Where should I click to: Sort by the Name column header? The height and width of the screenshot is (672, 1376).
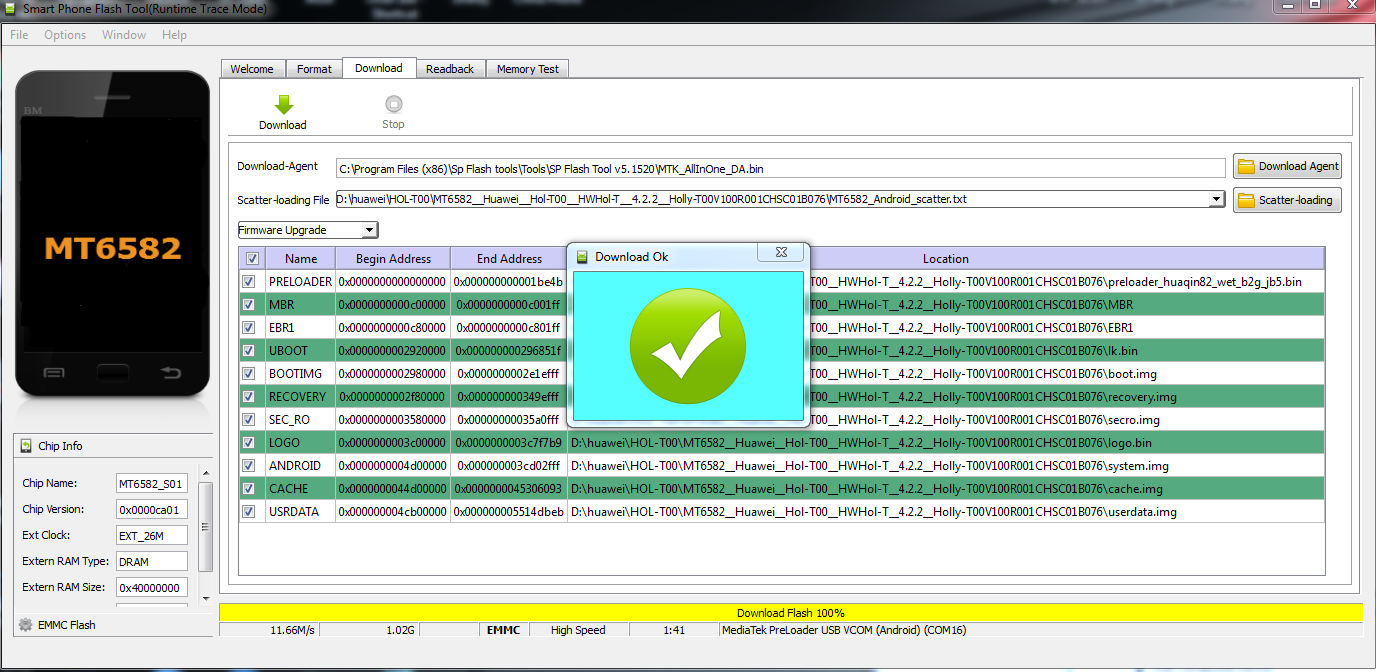[300, 258]
